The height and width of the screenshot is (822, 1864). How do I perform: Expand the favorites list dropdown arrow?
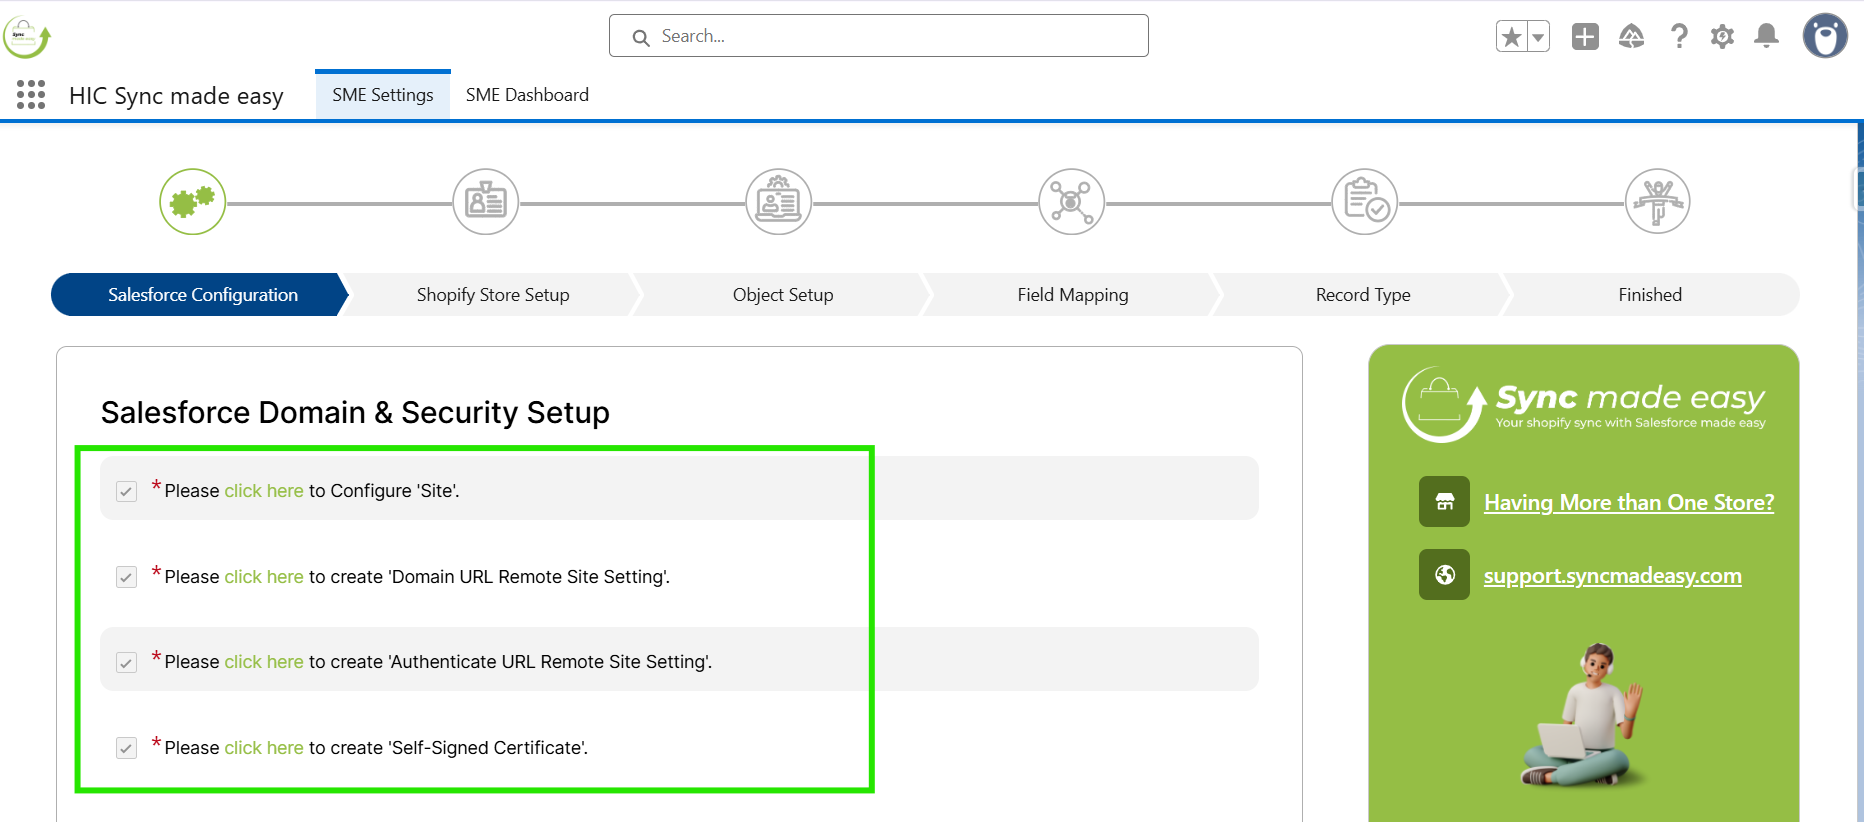coord(1538,37)
